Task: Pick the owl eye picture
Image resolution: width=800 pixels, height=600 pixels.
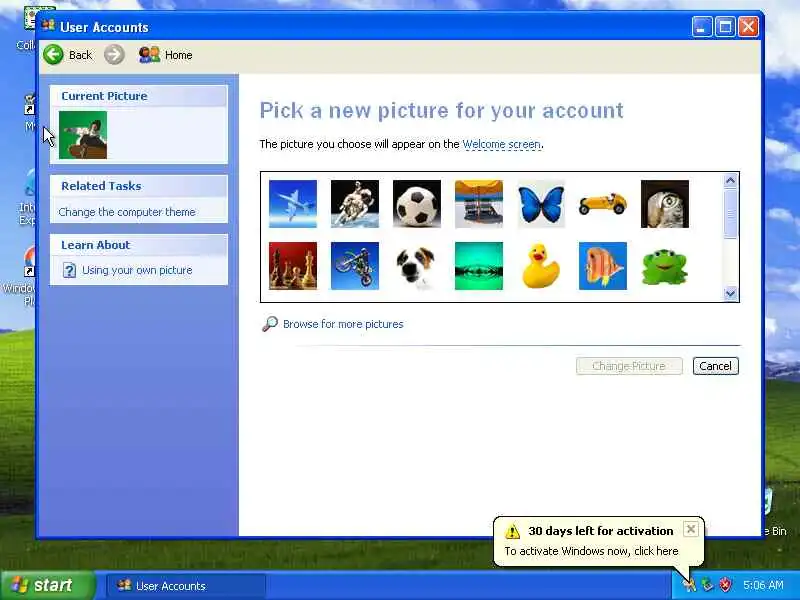Action: tap(665, 204)
